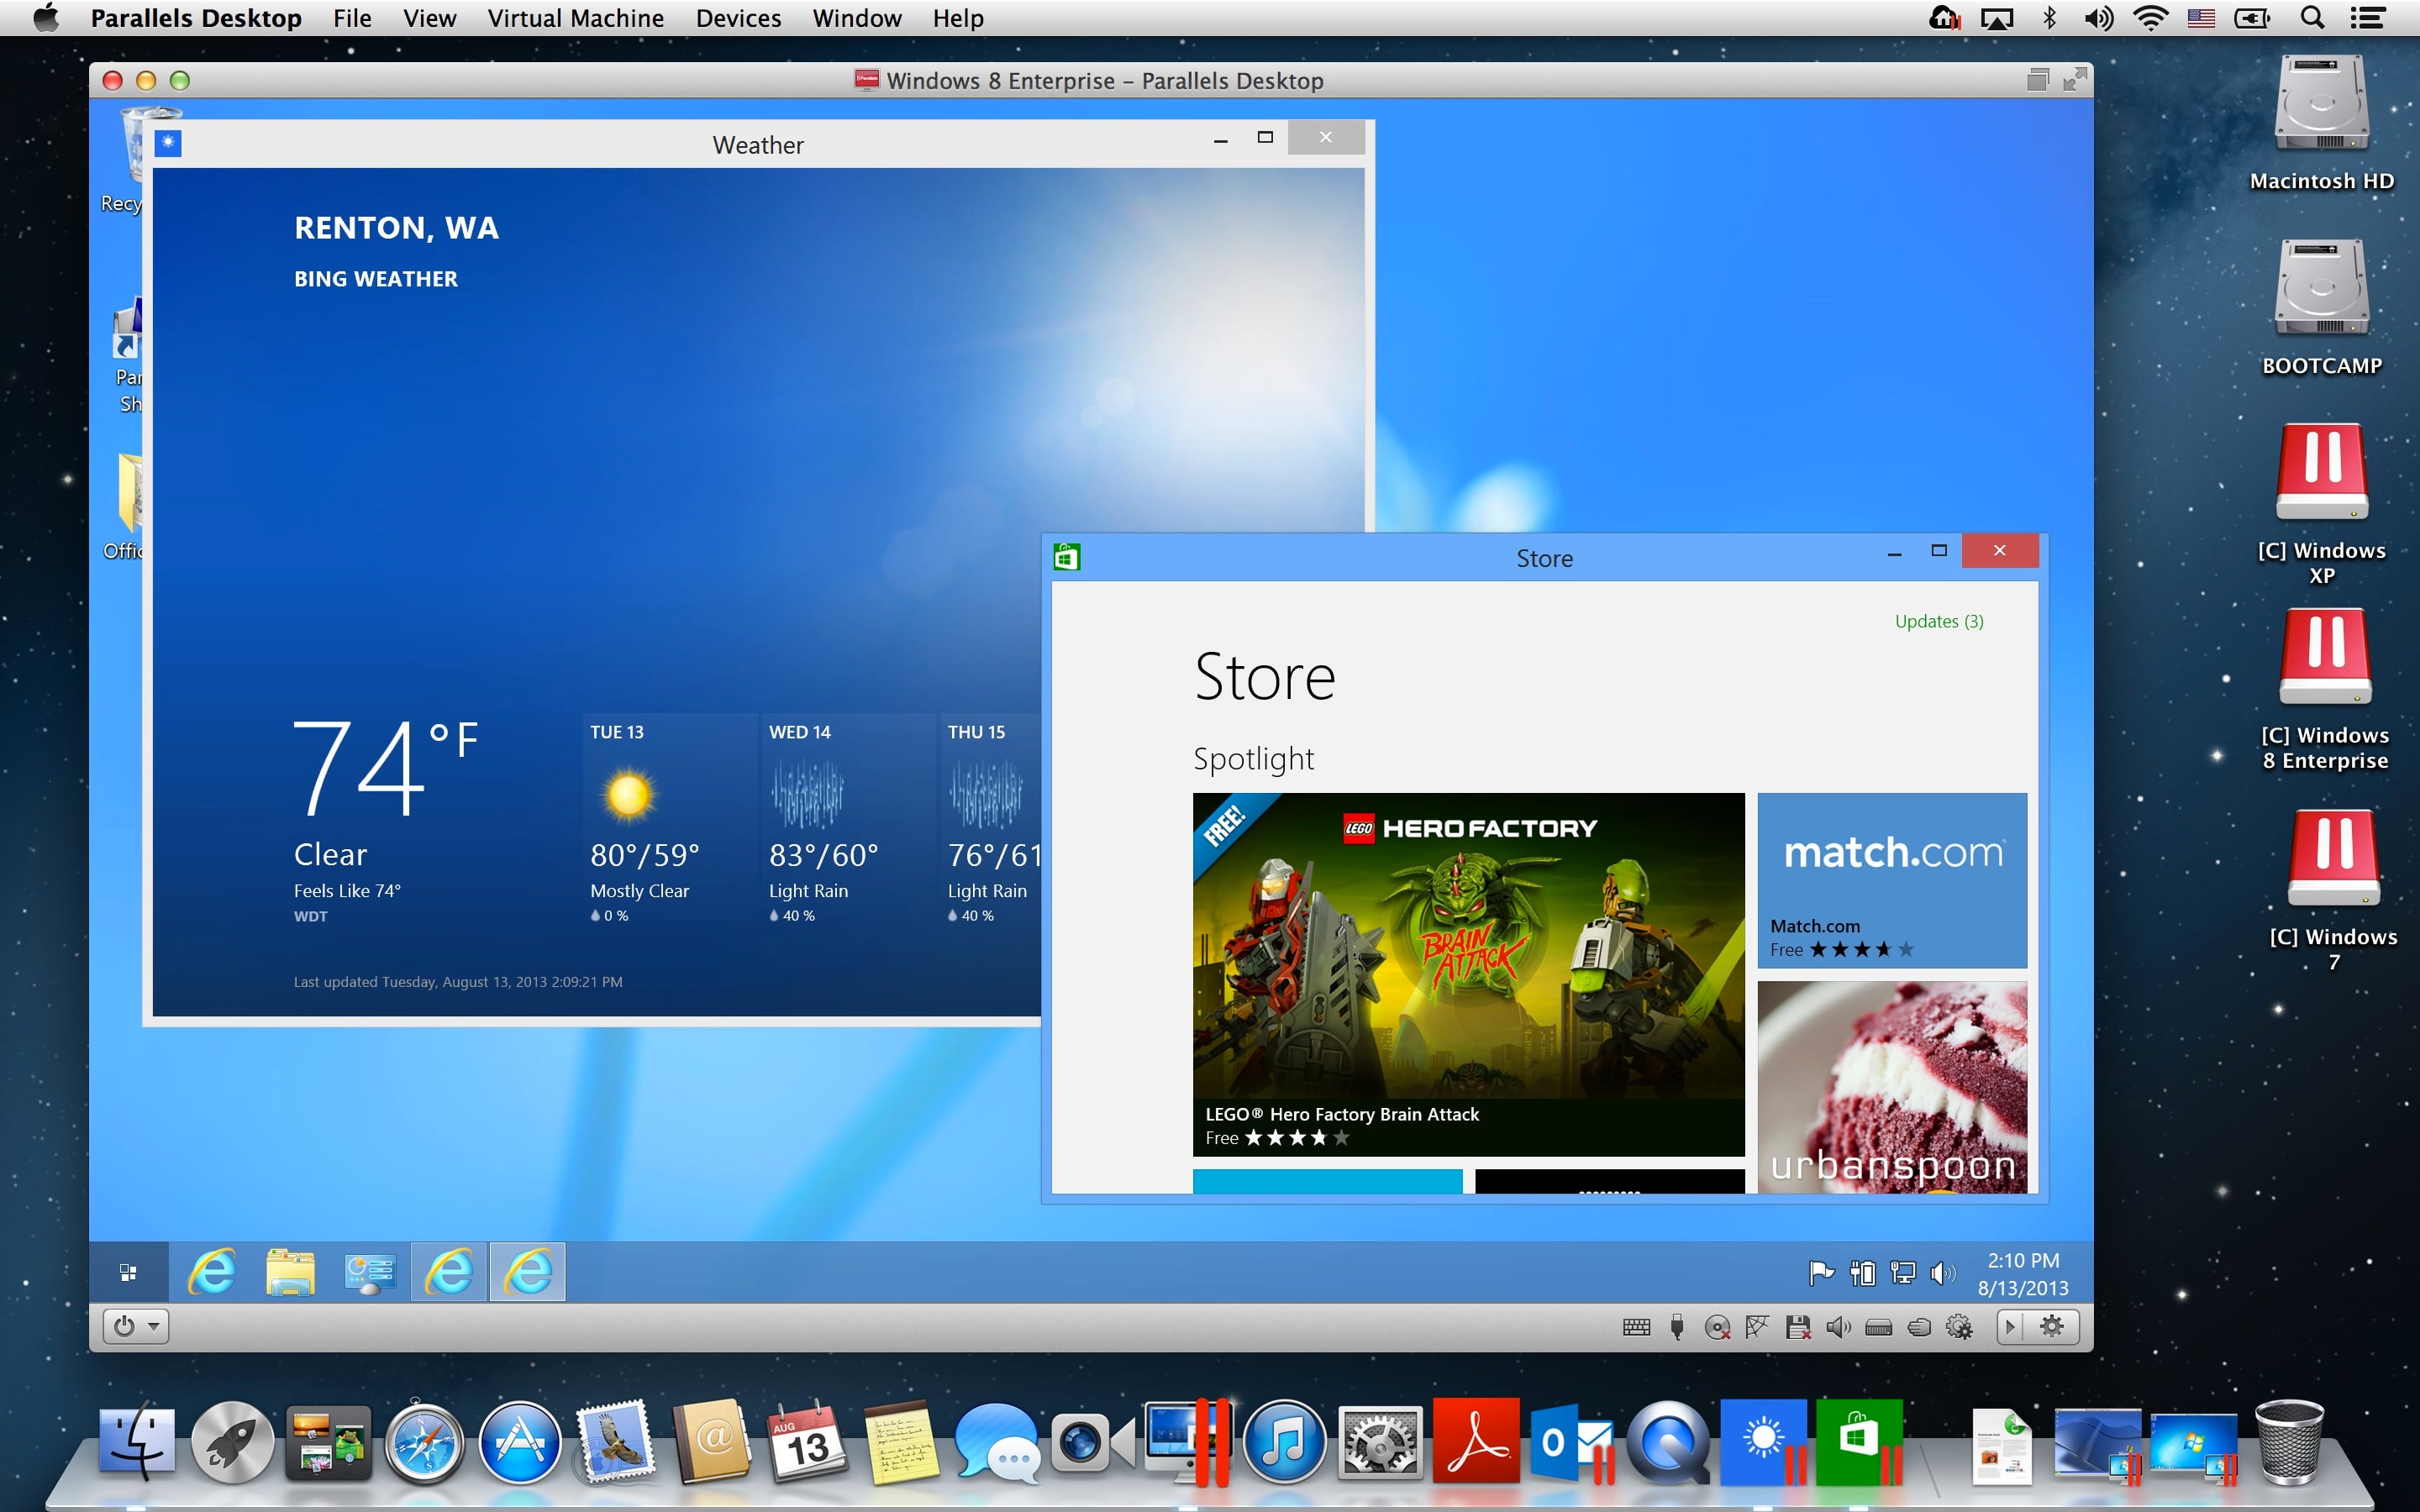The height and width of the screenshot is (1512, 2420).
Task: Click the USB connector icon in status bar
Action: [1677, 1327]
